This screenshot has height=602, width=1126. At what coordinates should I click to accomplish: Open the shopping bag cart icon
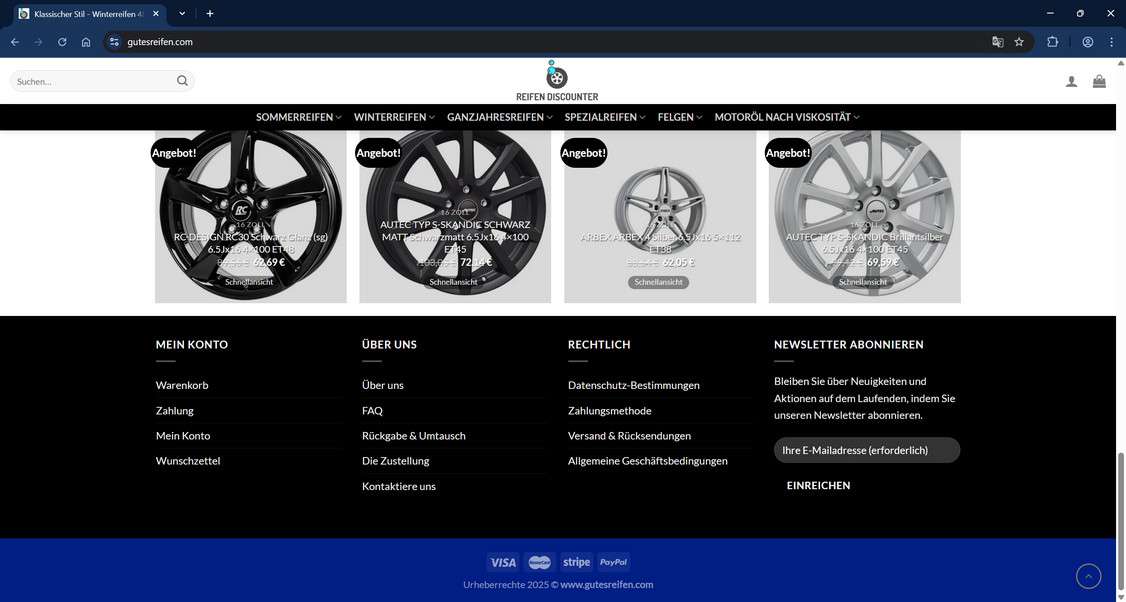click(1099, 81)
